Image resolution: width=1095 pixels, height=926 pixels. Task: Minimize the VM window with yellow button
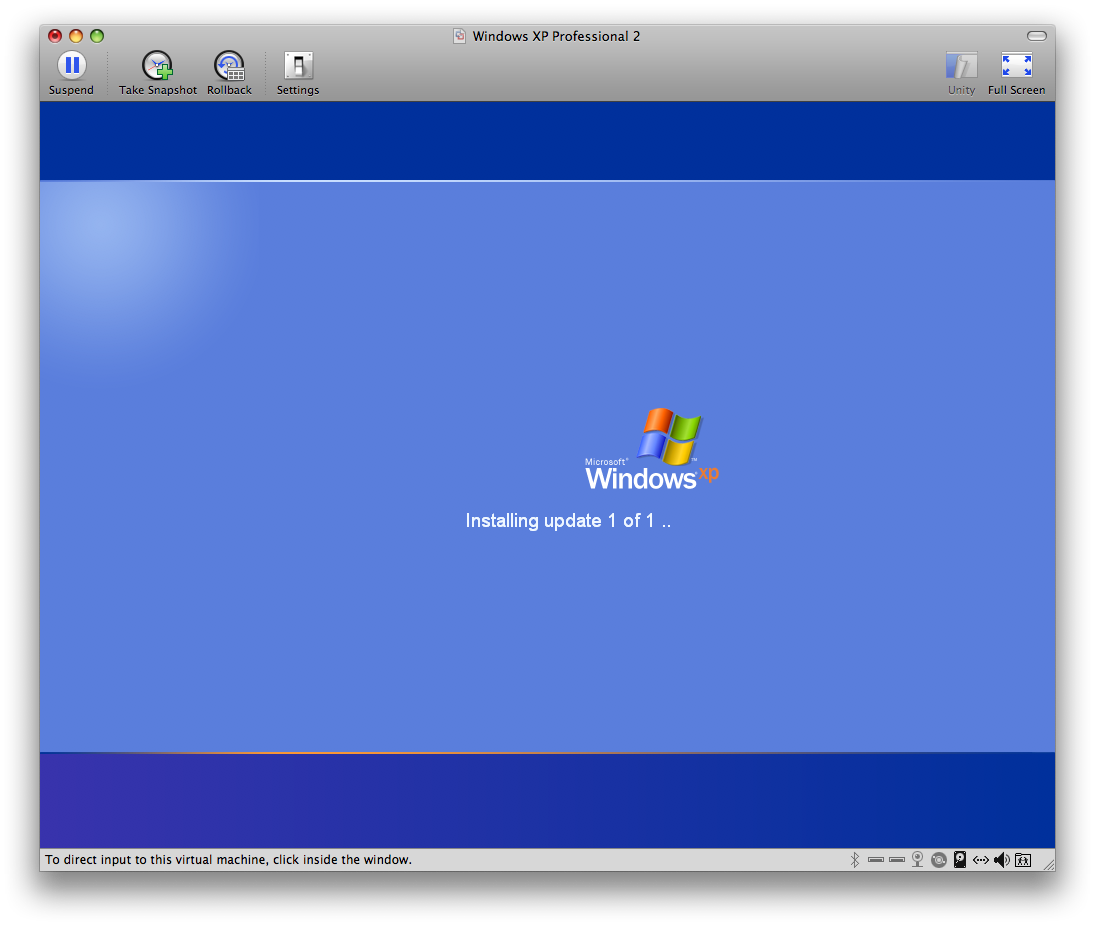pos(76,36)
